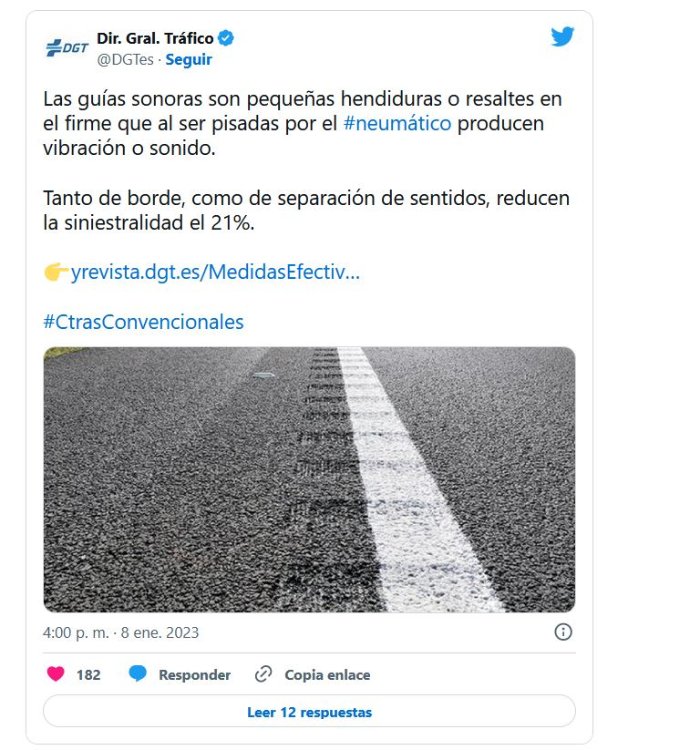
Task: Open the #CtrasConvencionales hashtag
Action: 143,322
